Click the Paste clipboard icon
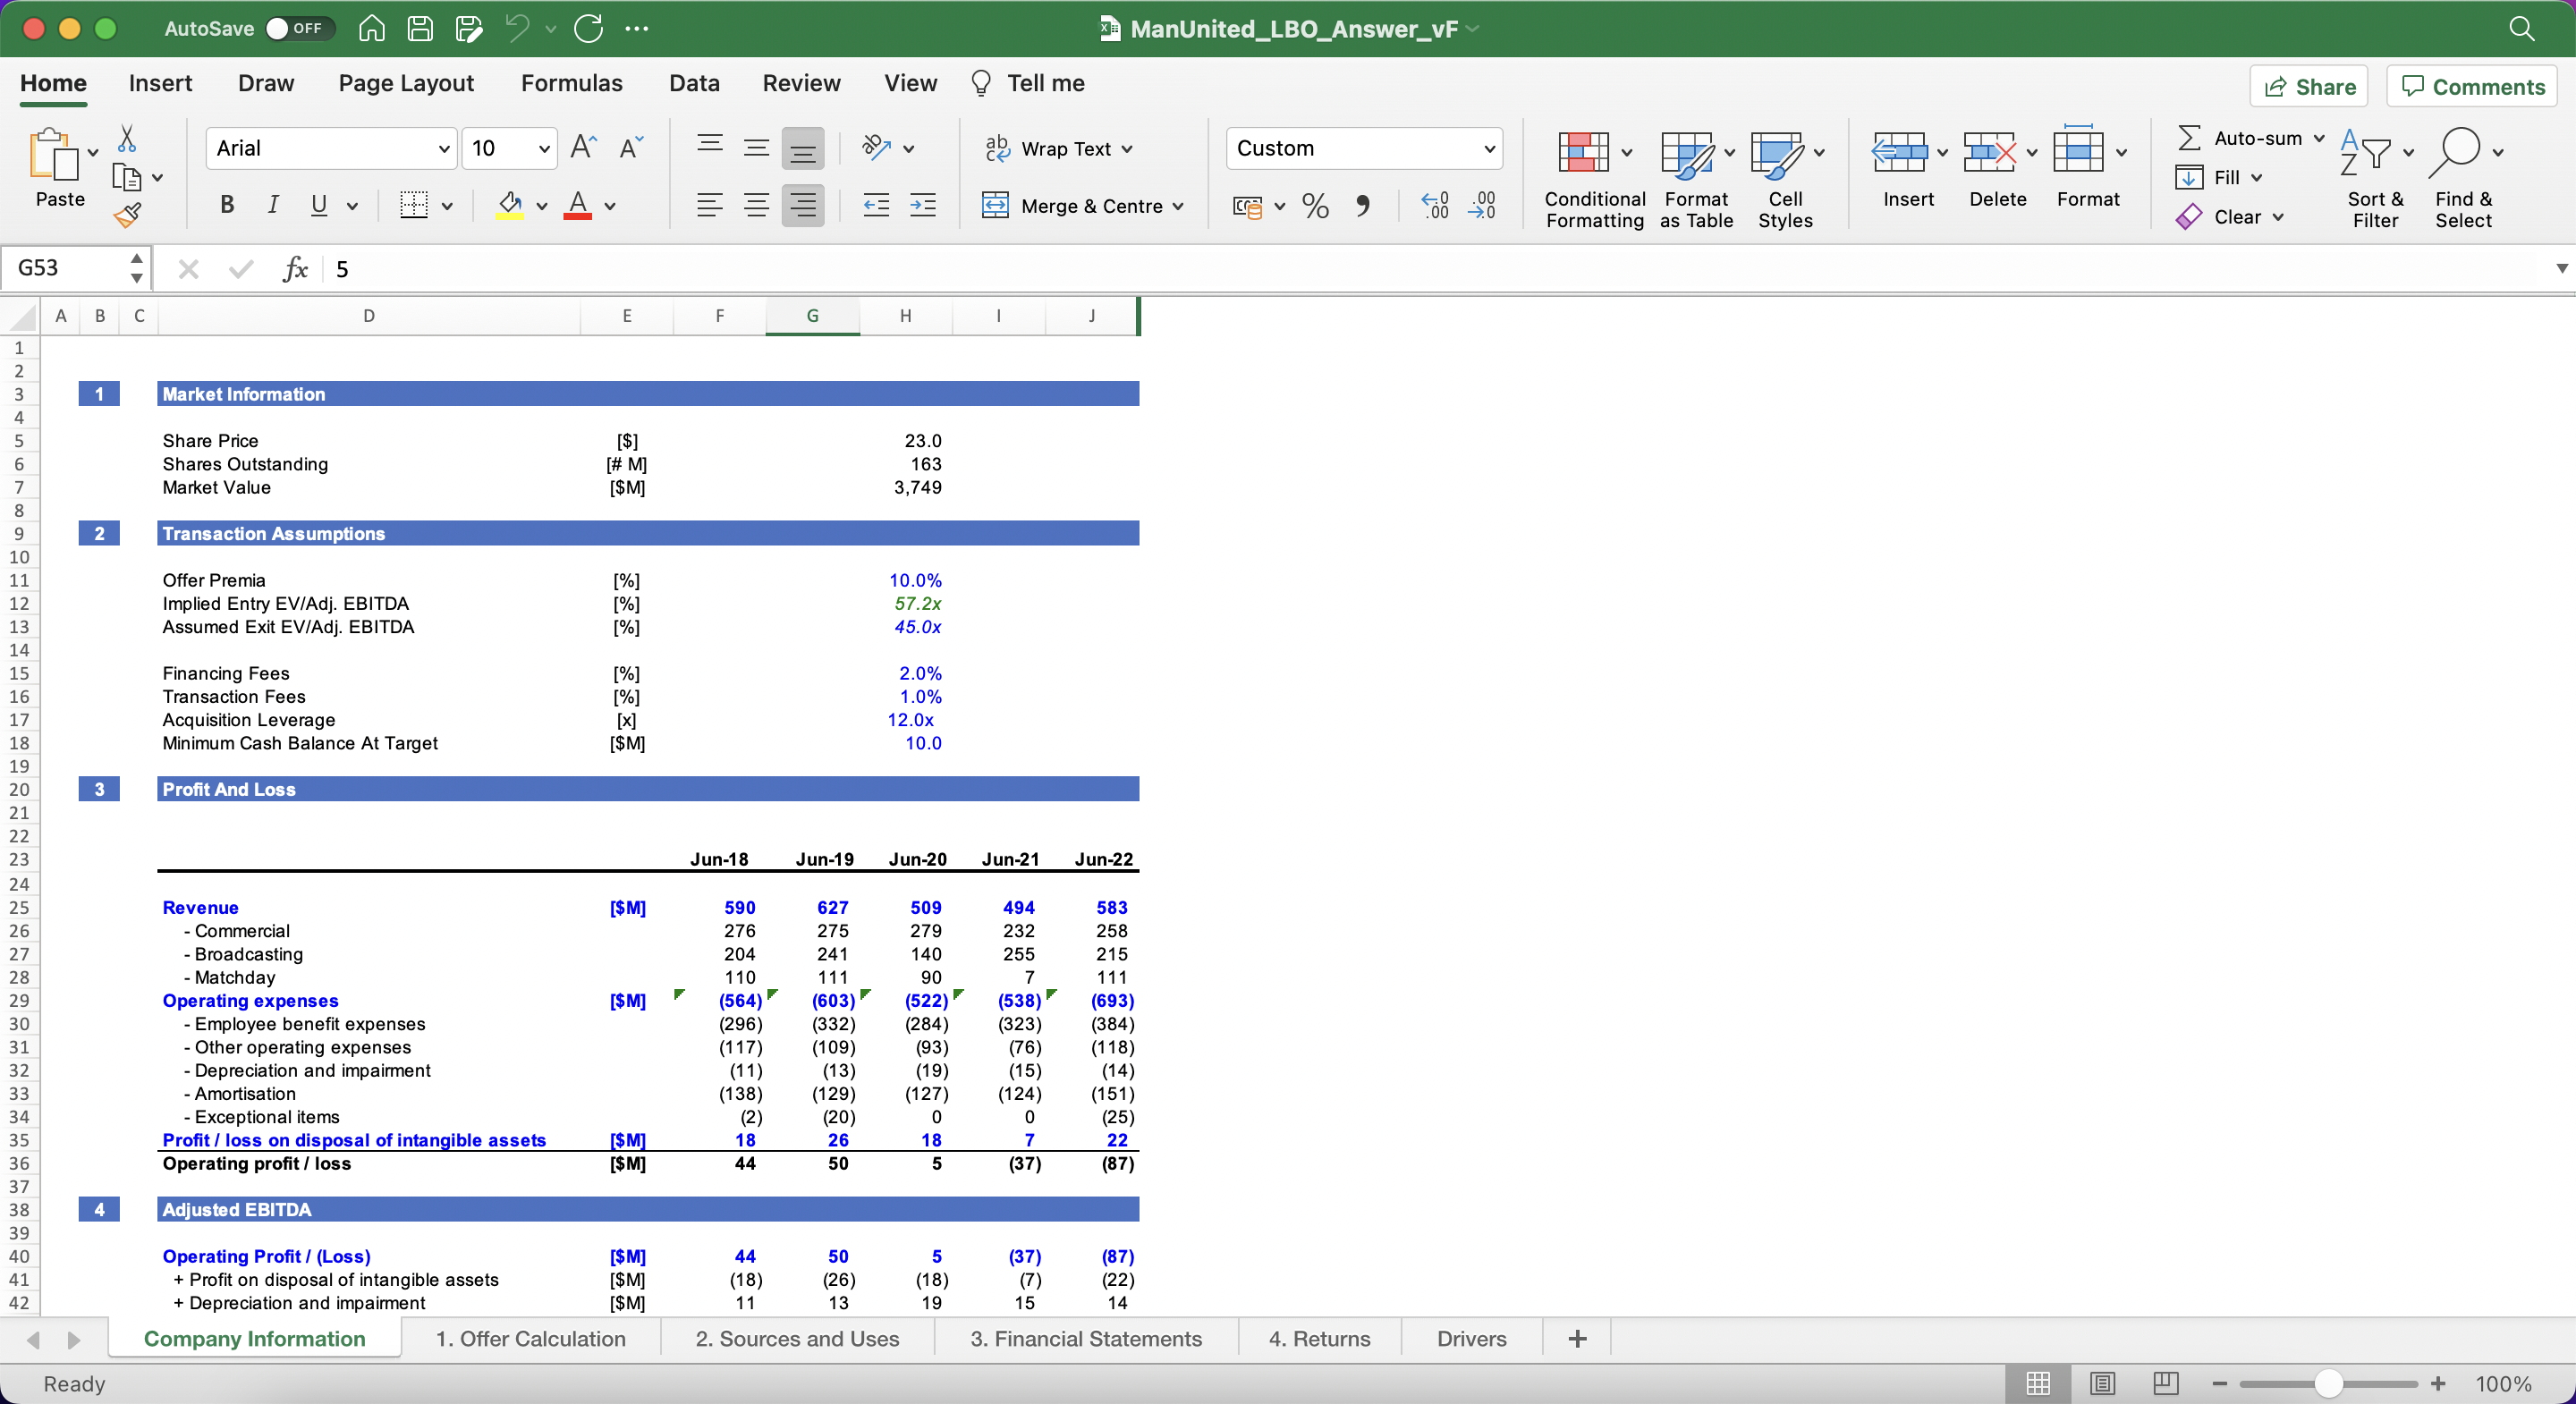Screen dimensions: 2576x1404 coord(54,155)
